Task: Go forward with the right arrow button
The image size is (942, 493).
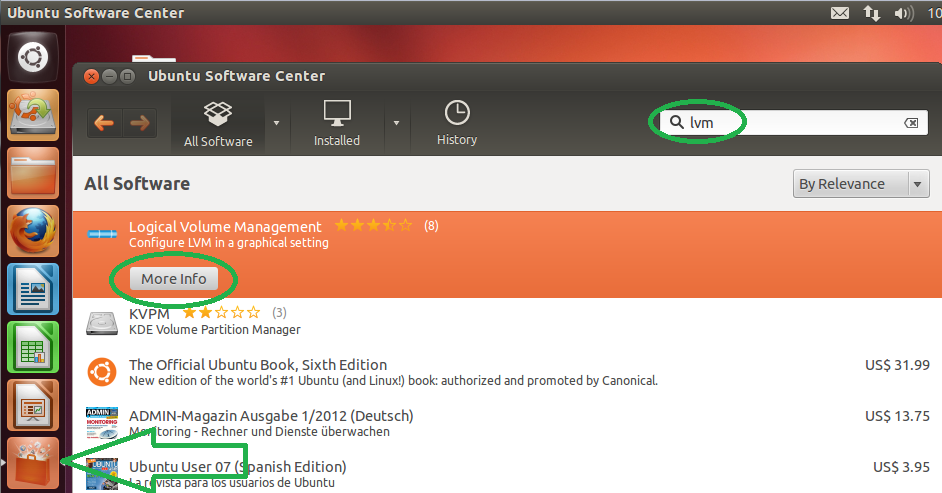Action: point(139,124)
